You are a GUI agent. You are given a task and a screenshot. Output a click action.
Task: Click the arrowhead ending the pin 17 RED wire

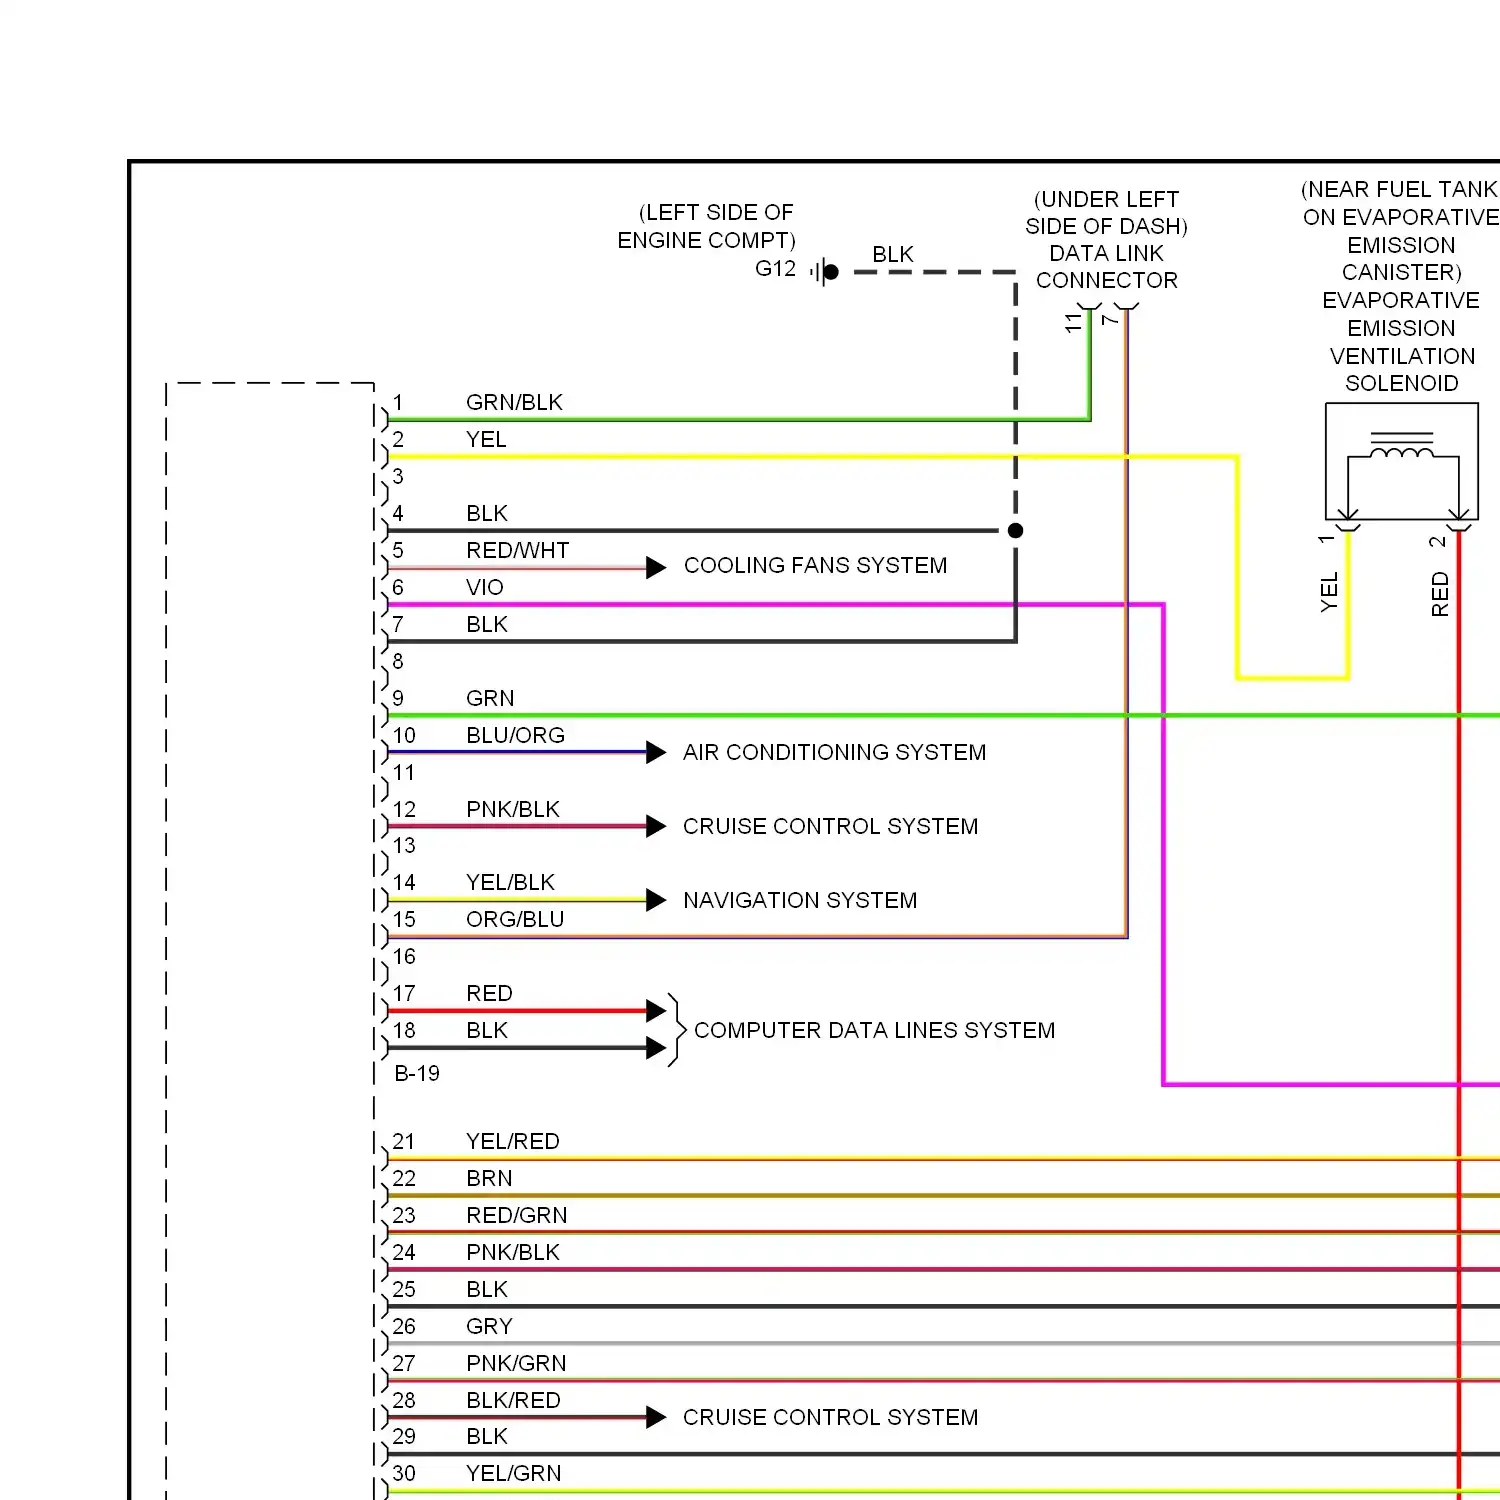coord(656,1010)
